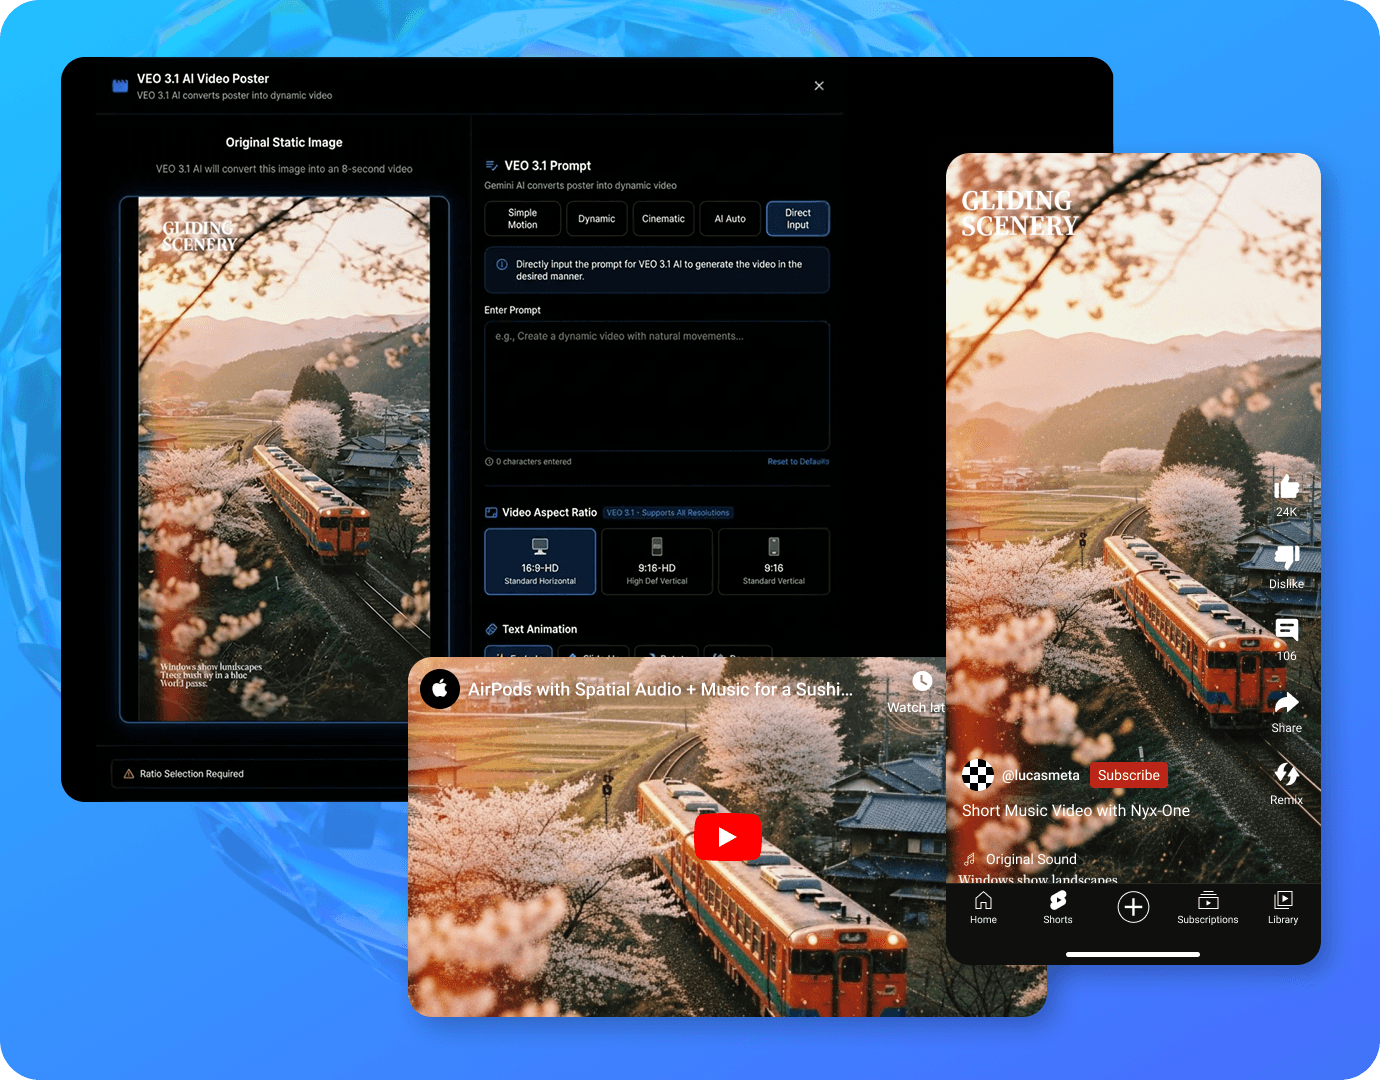Choose the 9:16 Standard Vertical ratio
Viewport: 1380px width, 1080px height.
(x=774, y=562)
